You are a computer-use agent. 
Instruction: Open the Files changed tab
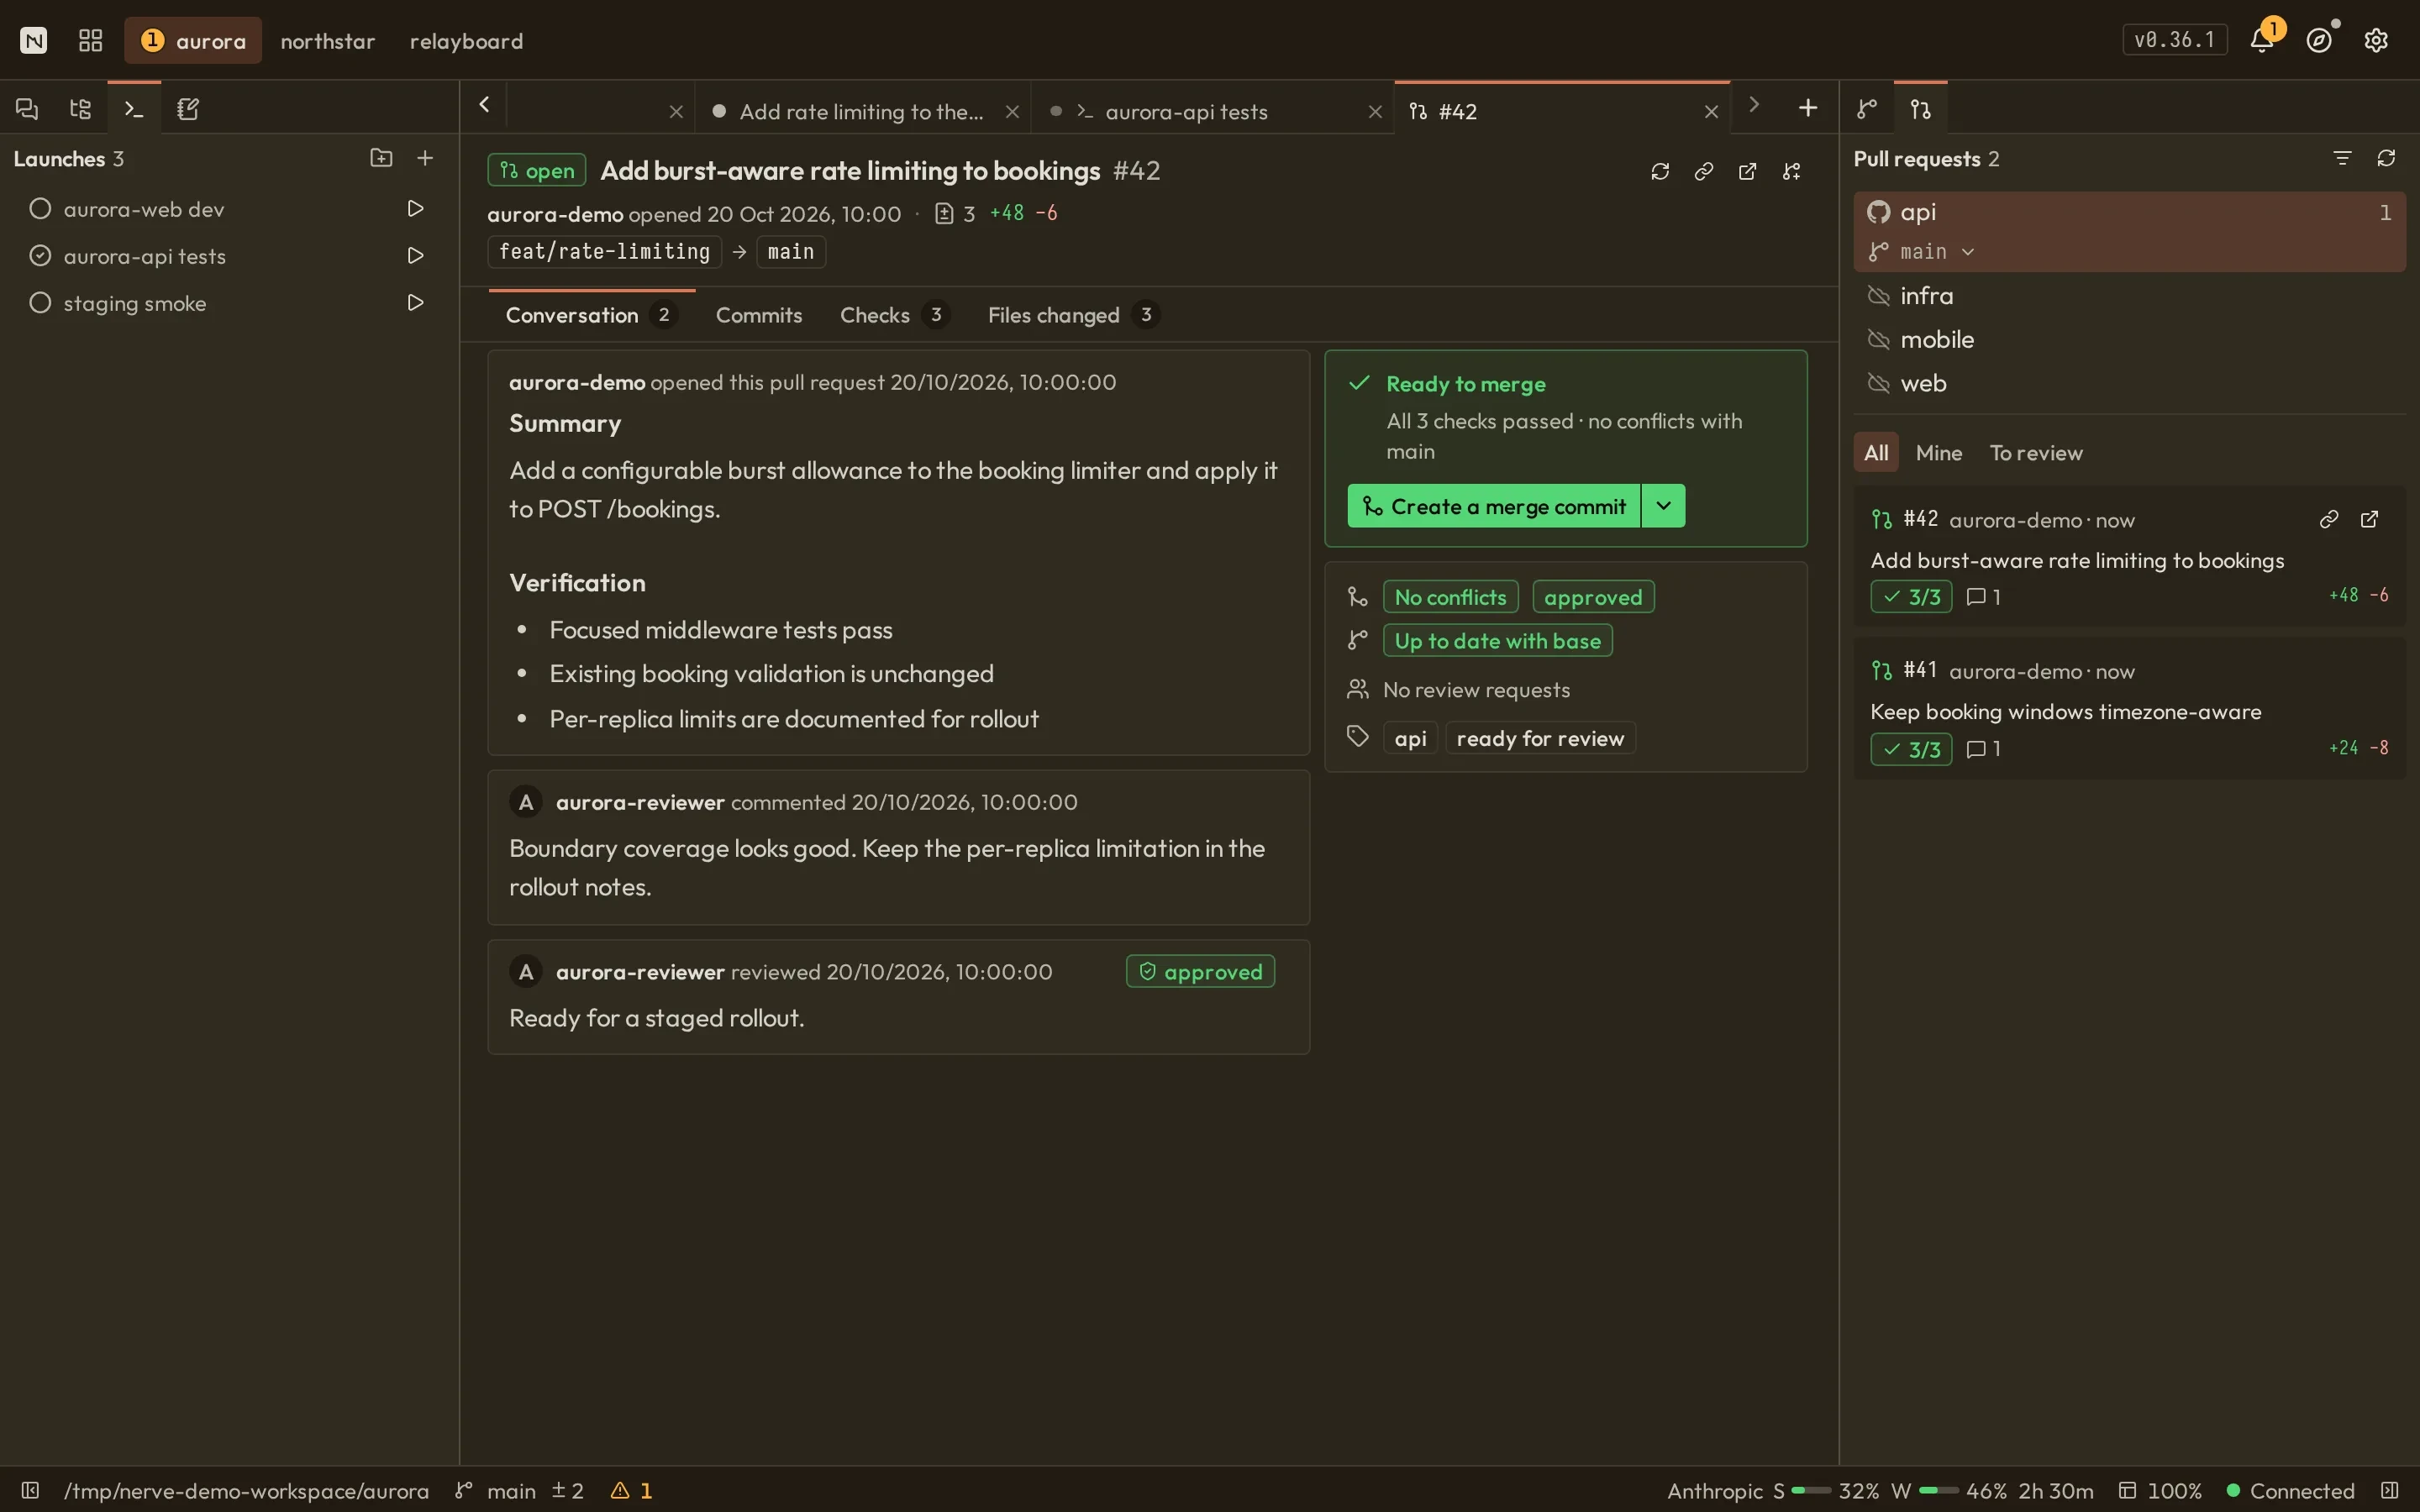coord(1073,315)
